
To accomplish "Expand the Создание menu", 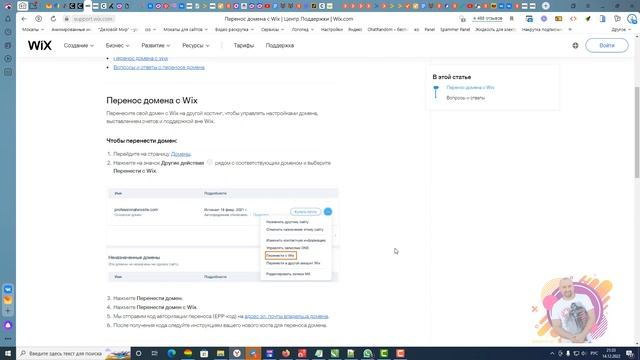I will point(78,45).
